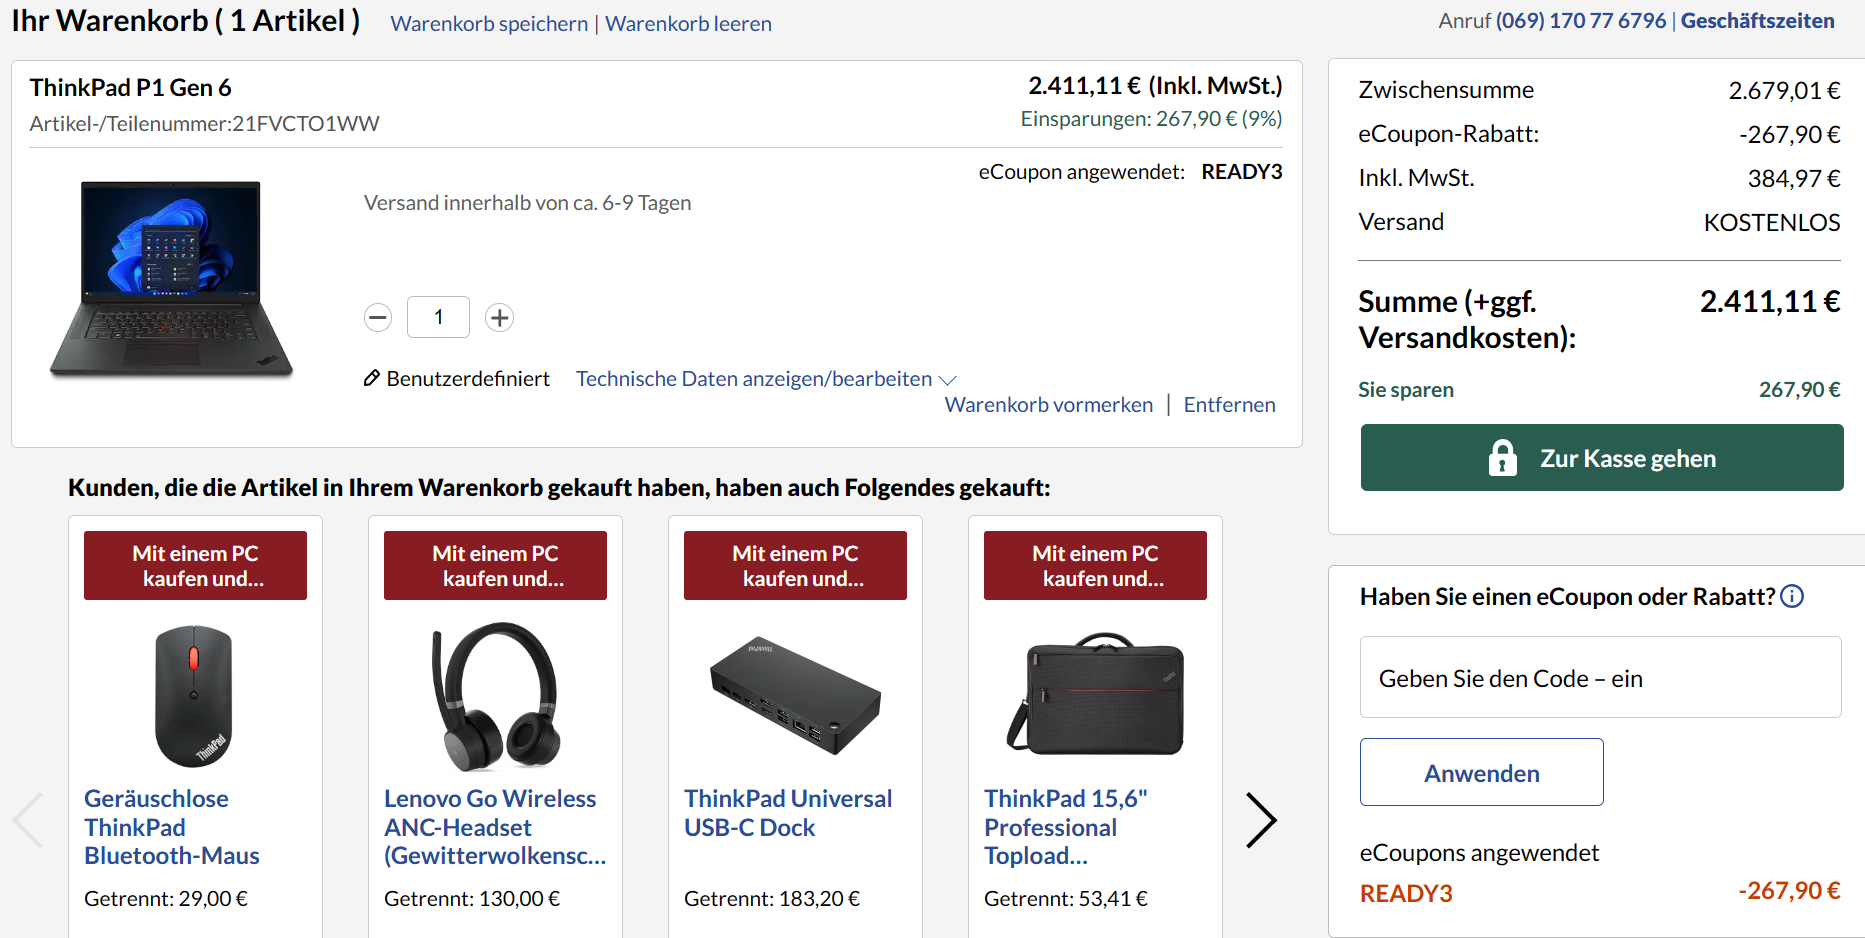The image size is (1865, 938).
Task: Decrease laptop quantity with minus icon
Action: coord(378,318)
